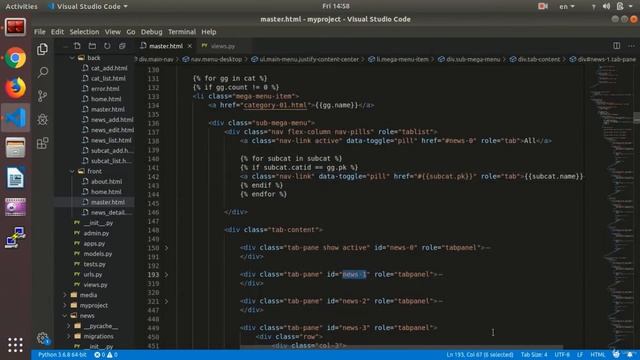Unfold code at line 150
Image resolution: width=640 pixels, height=360 pixels.
click(x=166, y=248)
